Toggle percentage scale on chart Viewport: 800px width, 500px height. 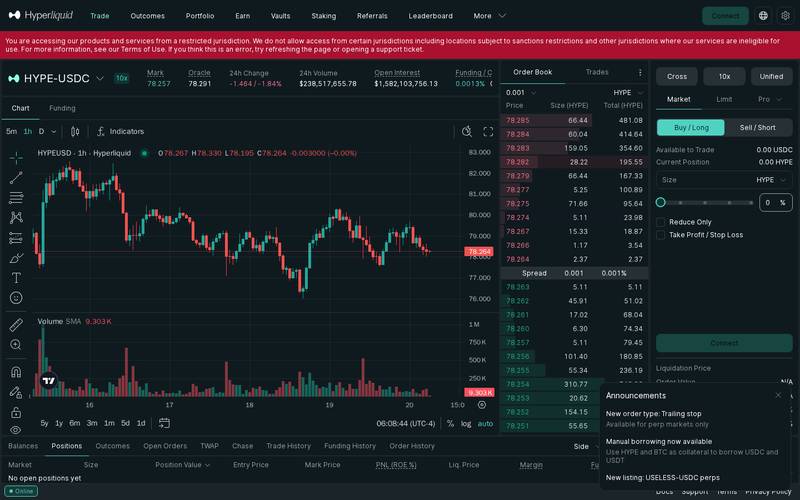[450, 423]
